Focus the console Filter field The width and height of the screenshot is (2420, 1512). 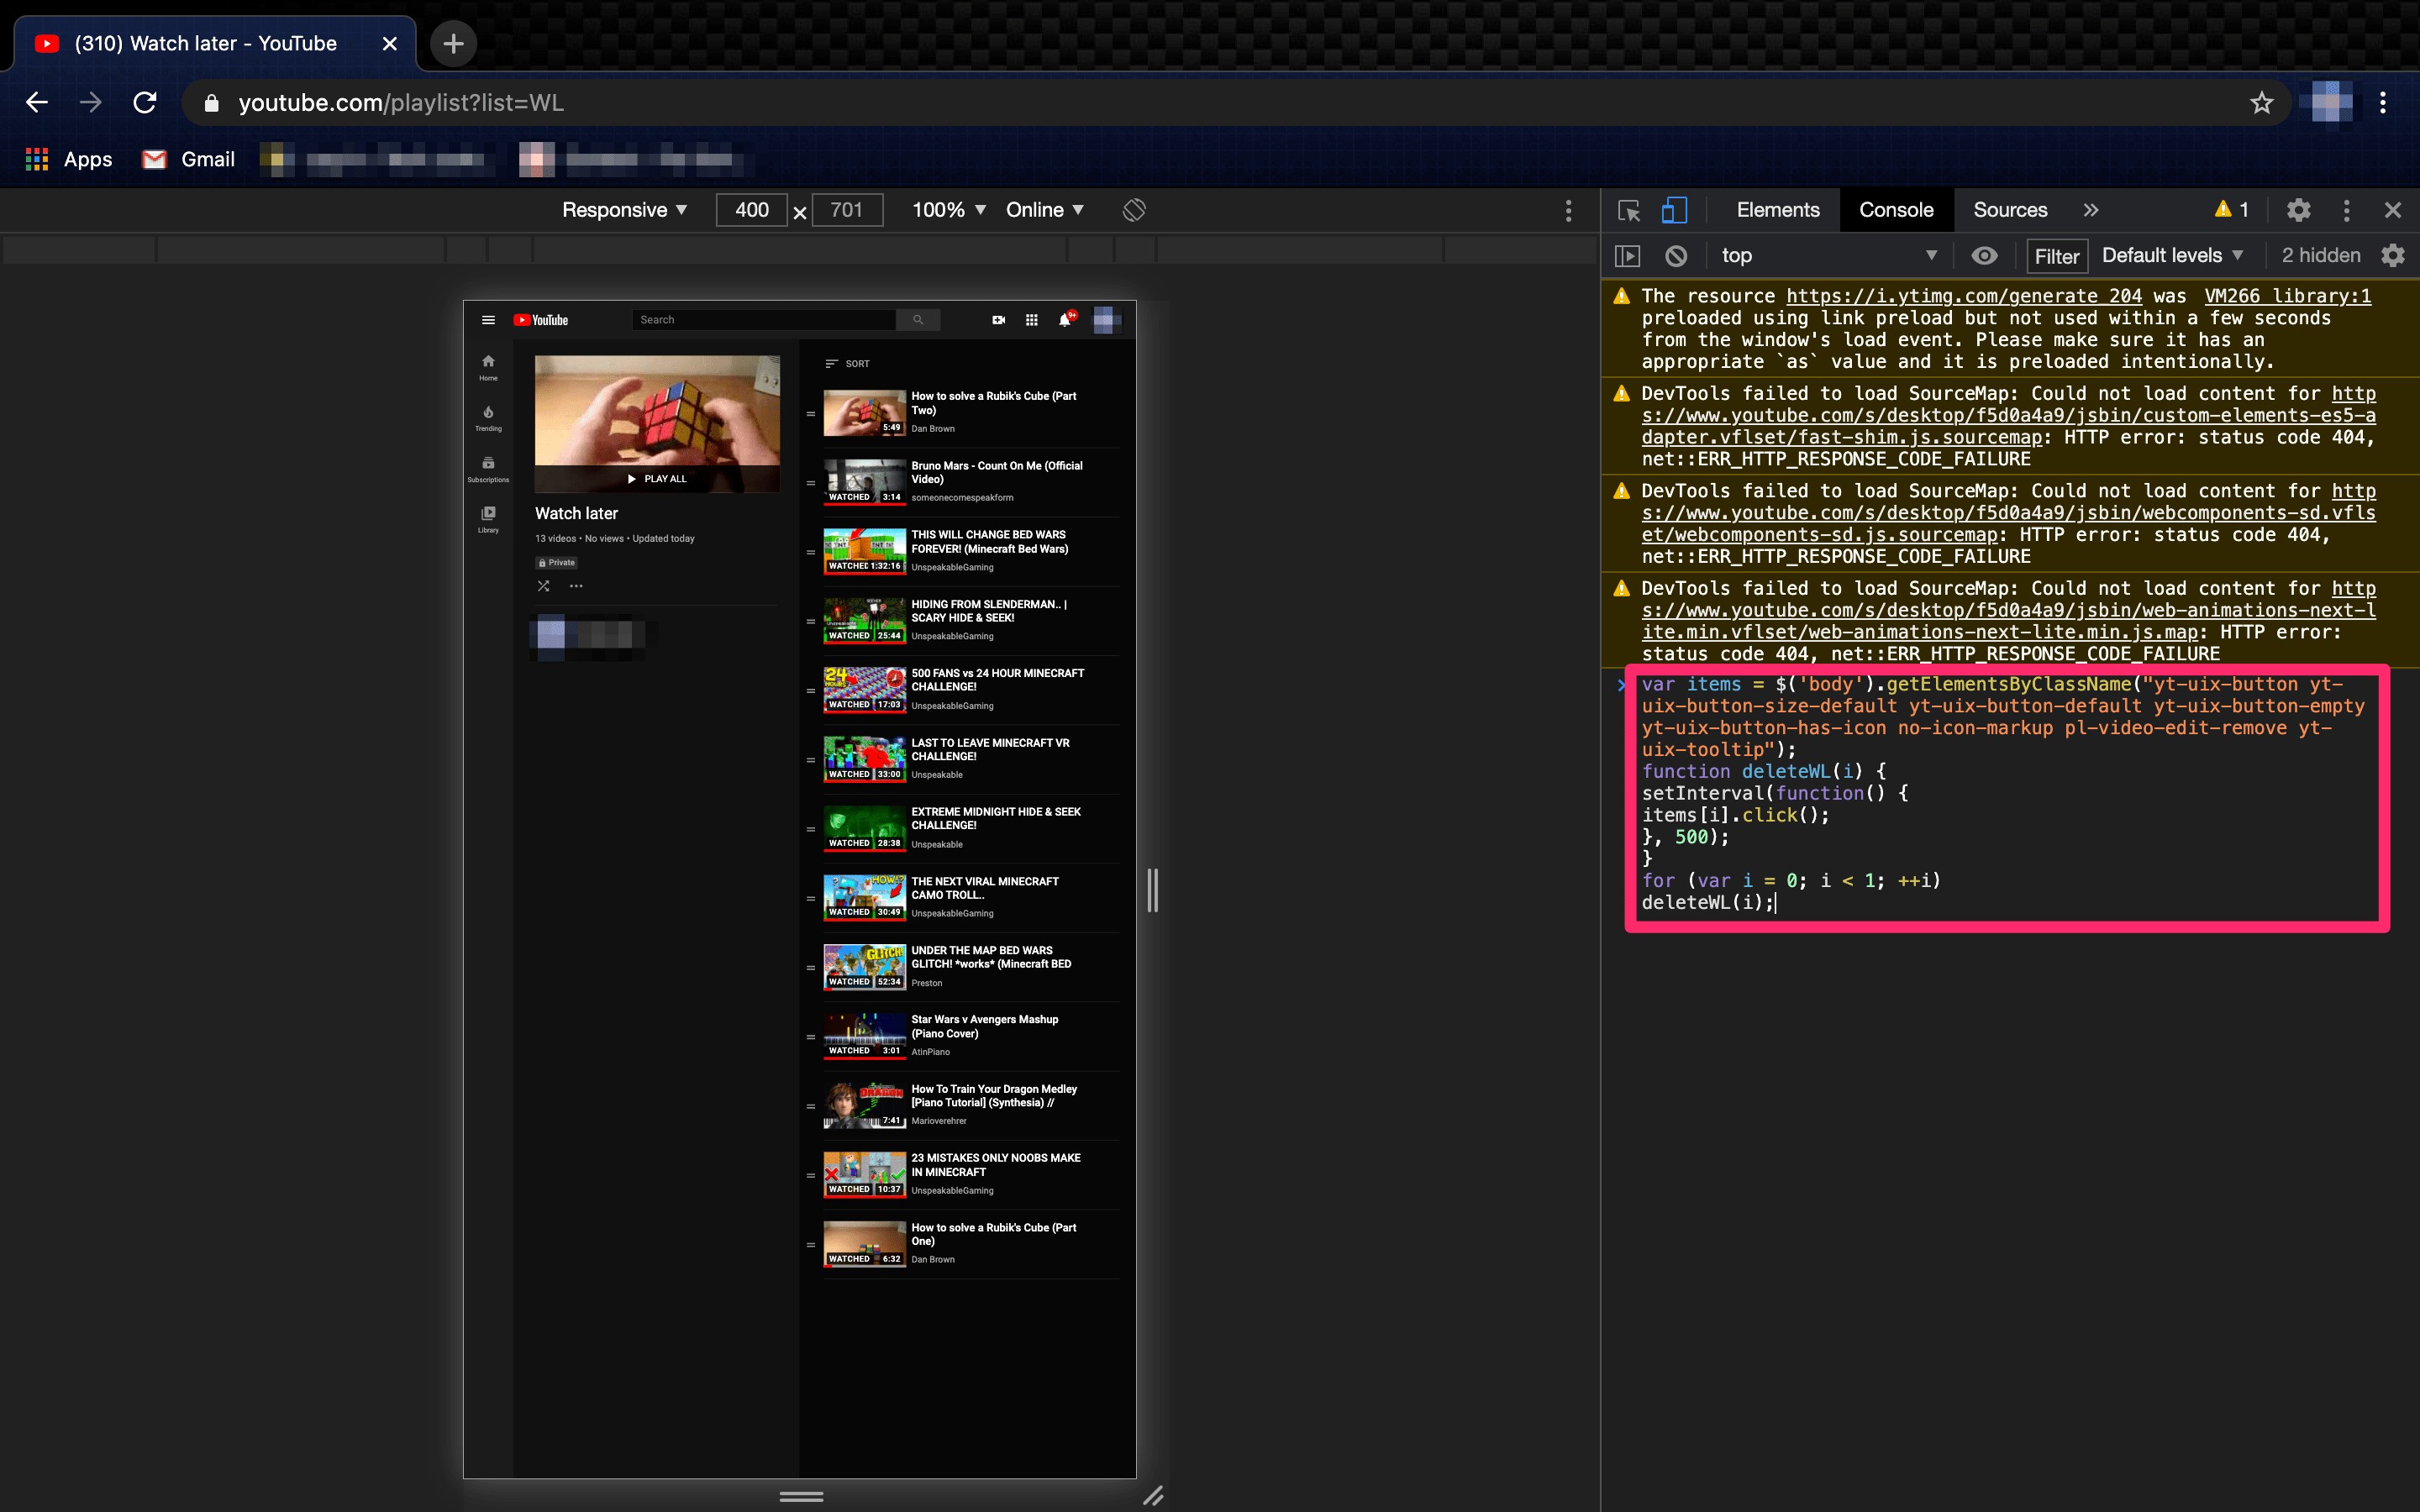(x=2057, y=256)
